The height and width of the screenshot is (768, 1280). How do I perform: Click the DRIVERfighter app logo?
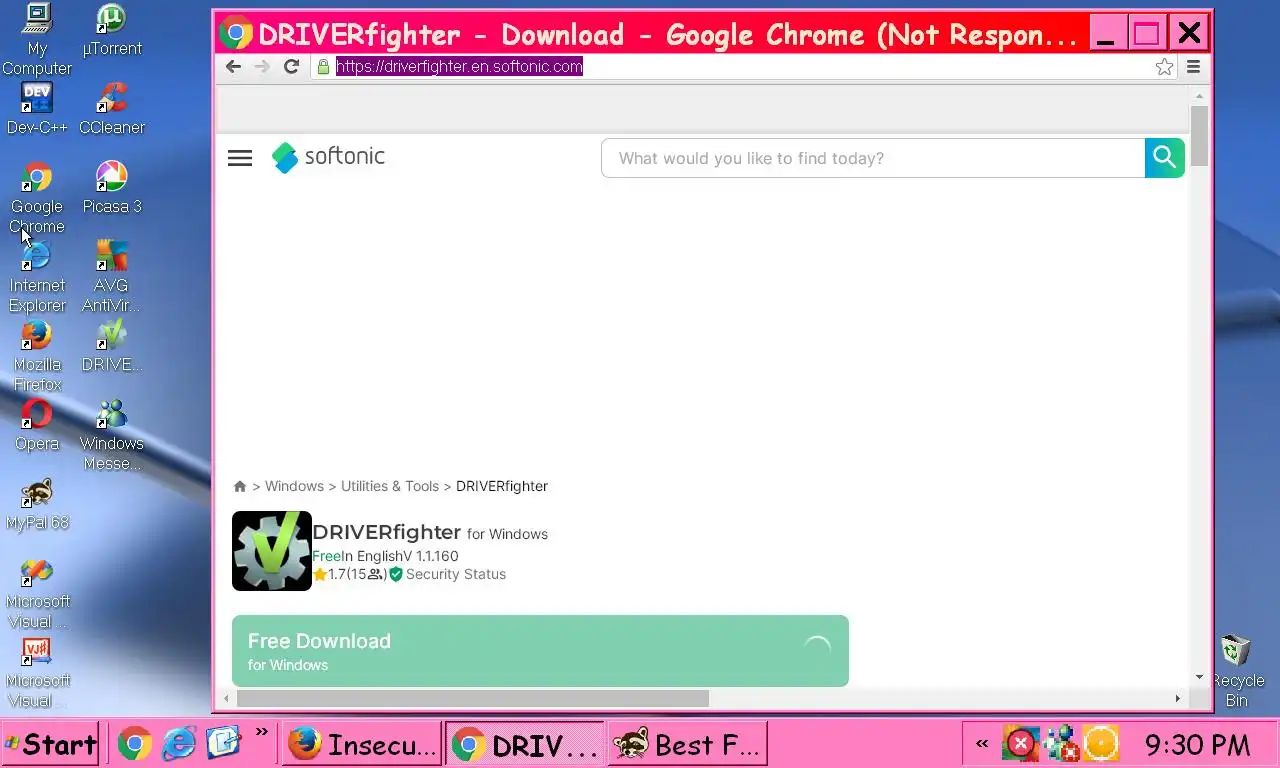272,551
